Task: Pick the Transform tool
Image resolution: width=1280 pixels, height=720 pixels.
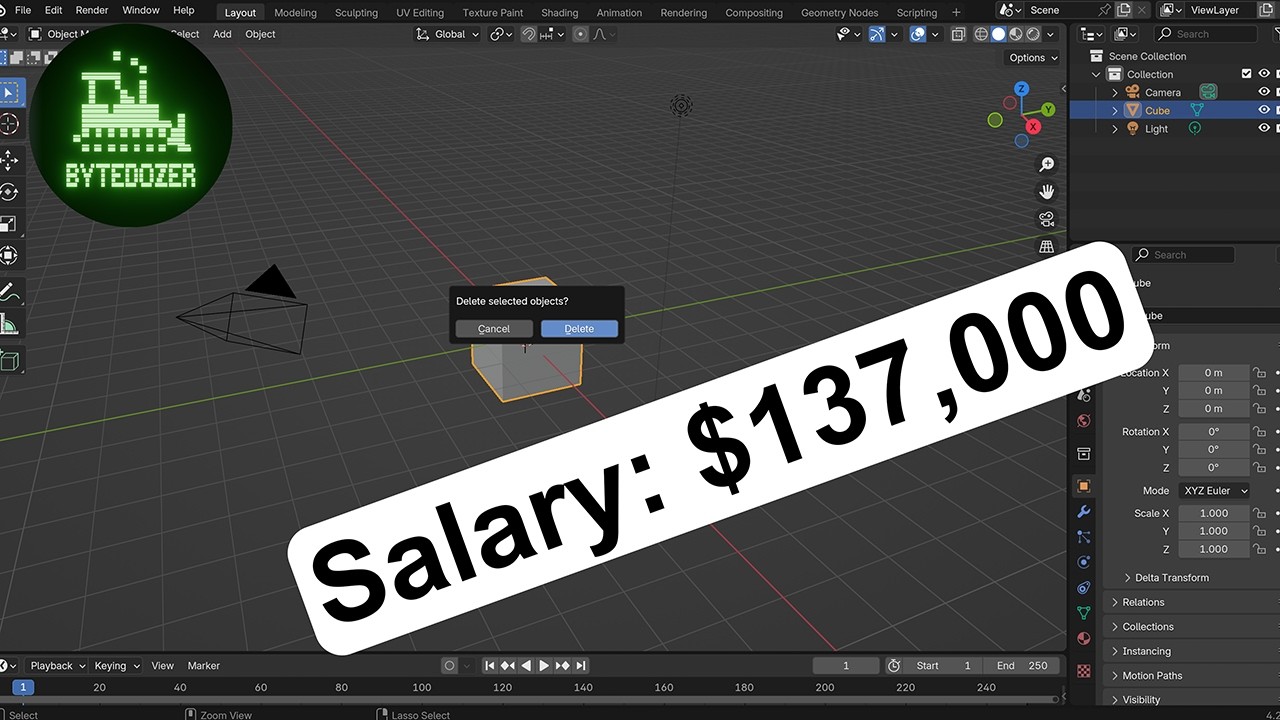Action: coord(9,256)
